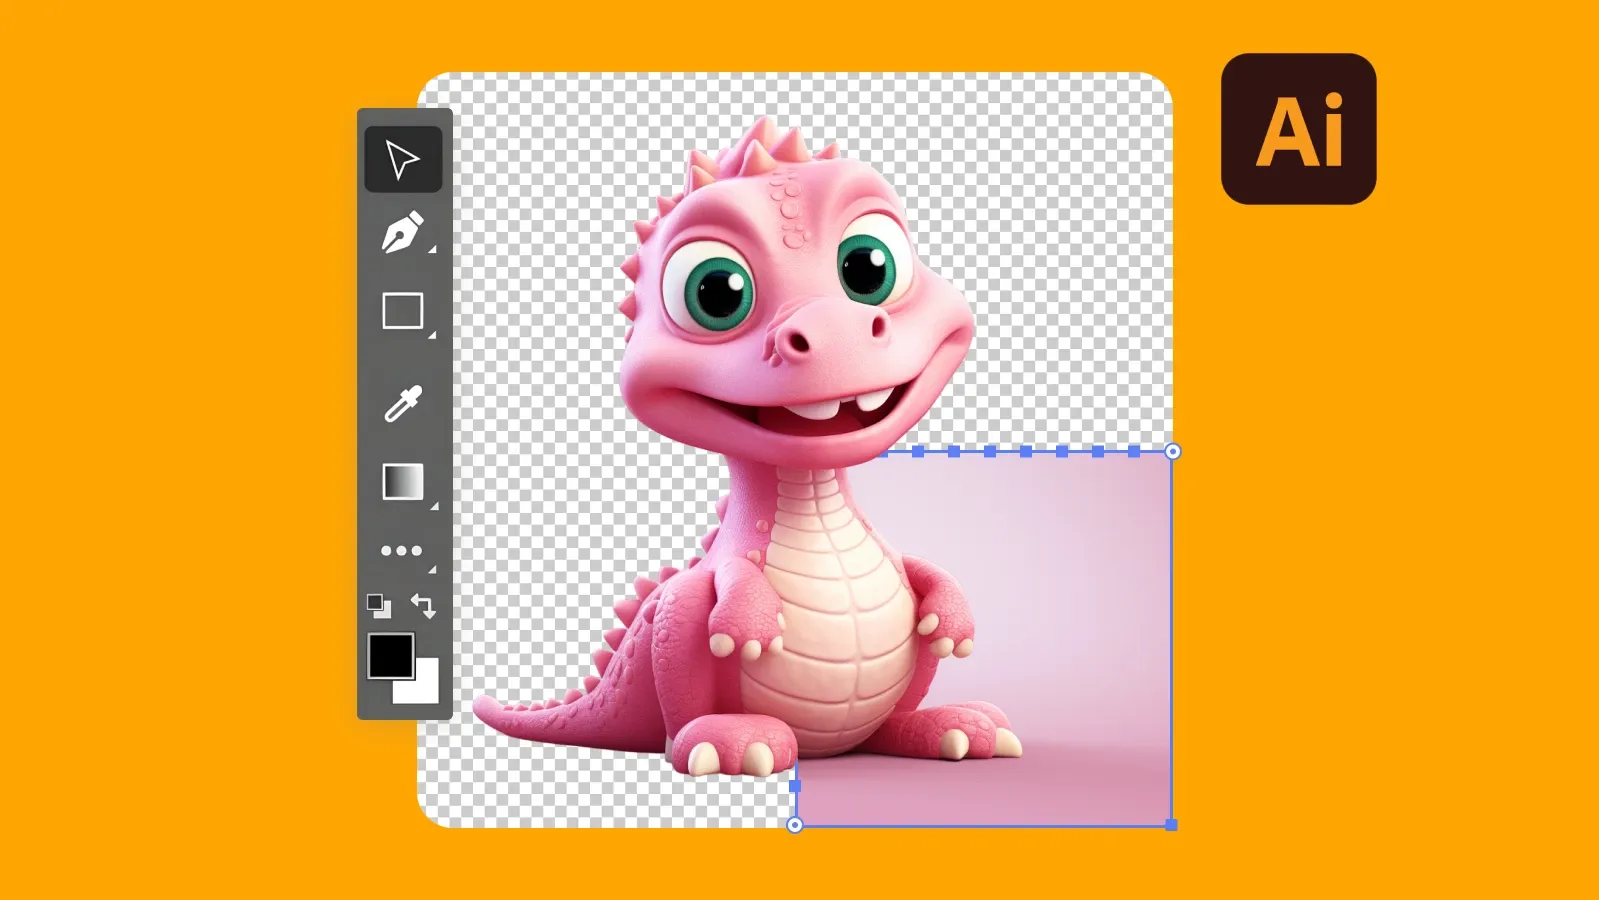Open the three-dots more tools menu
The height and width of the screenshot is (900, 1599).
click(401, 551)
